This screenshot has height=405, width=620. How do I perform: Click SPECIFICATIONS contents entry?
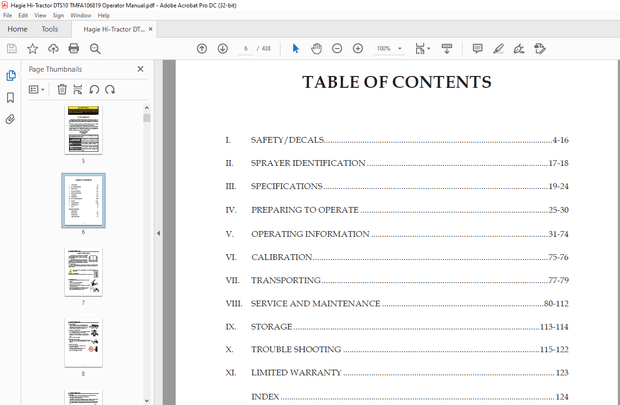397,186
